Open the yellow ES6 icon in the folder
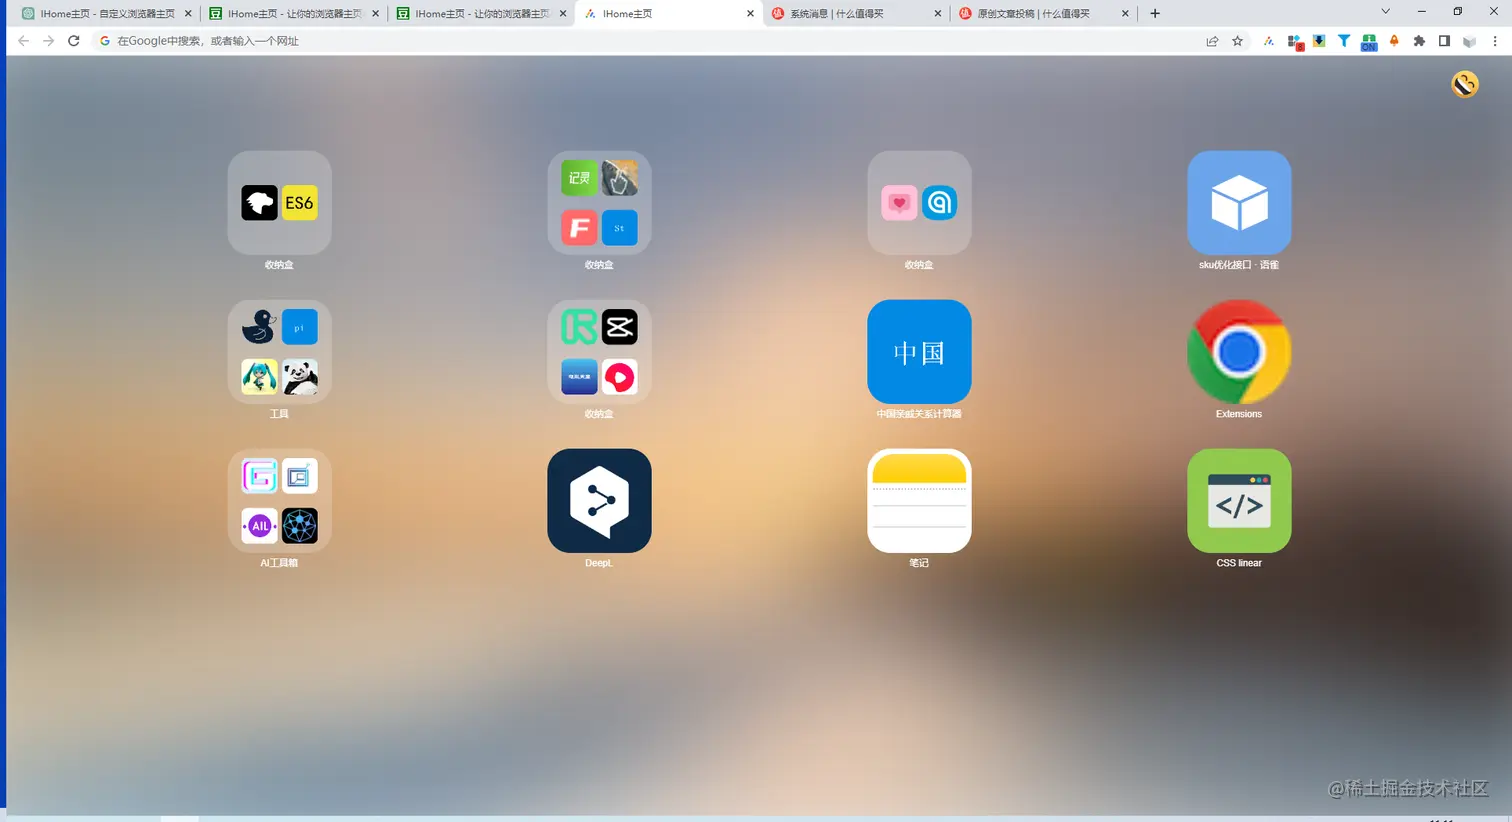The height and width of the screenshot is (822, 1512). [x=299, y=203]
